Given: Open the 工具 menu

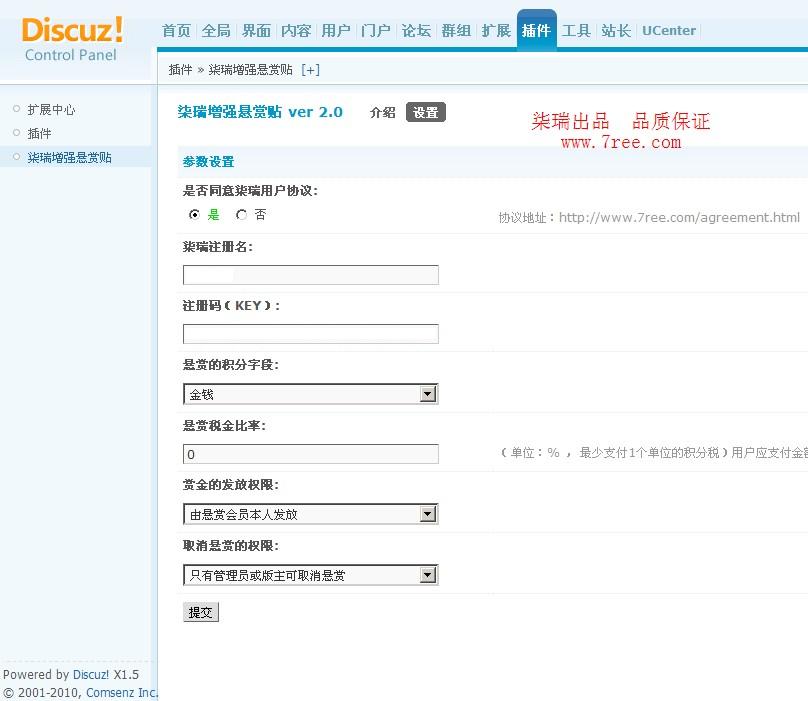Looking at the screenshot, I should point(576,30).
